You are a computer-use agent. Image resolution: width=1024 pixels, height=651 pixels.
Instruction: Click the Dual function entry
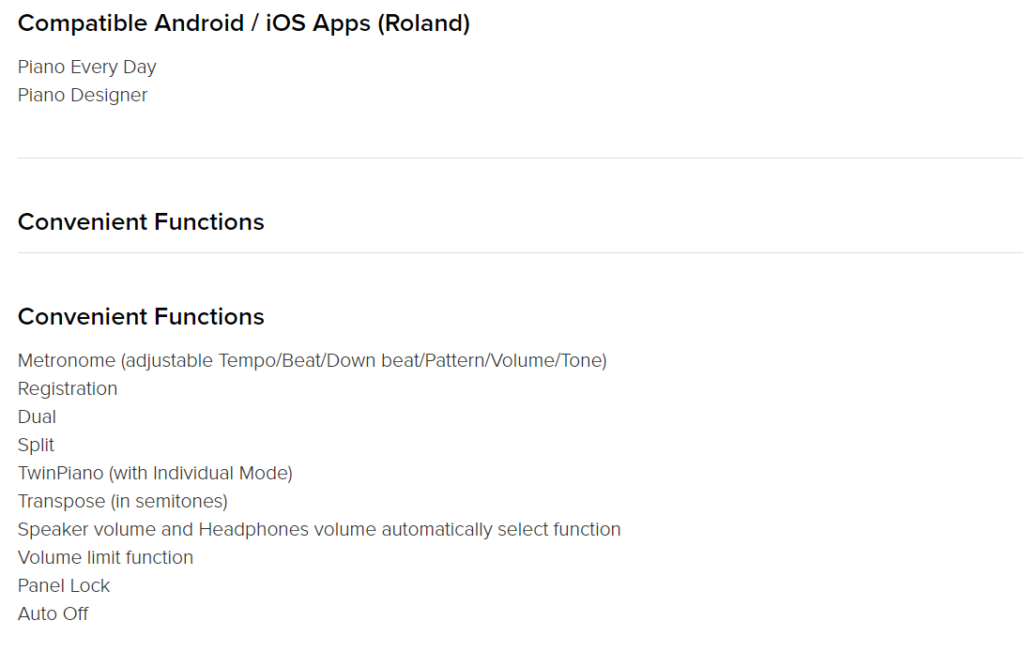(37, 417)
